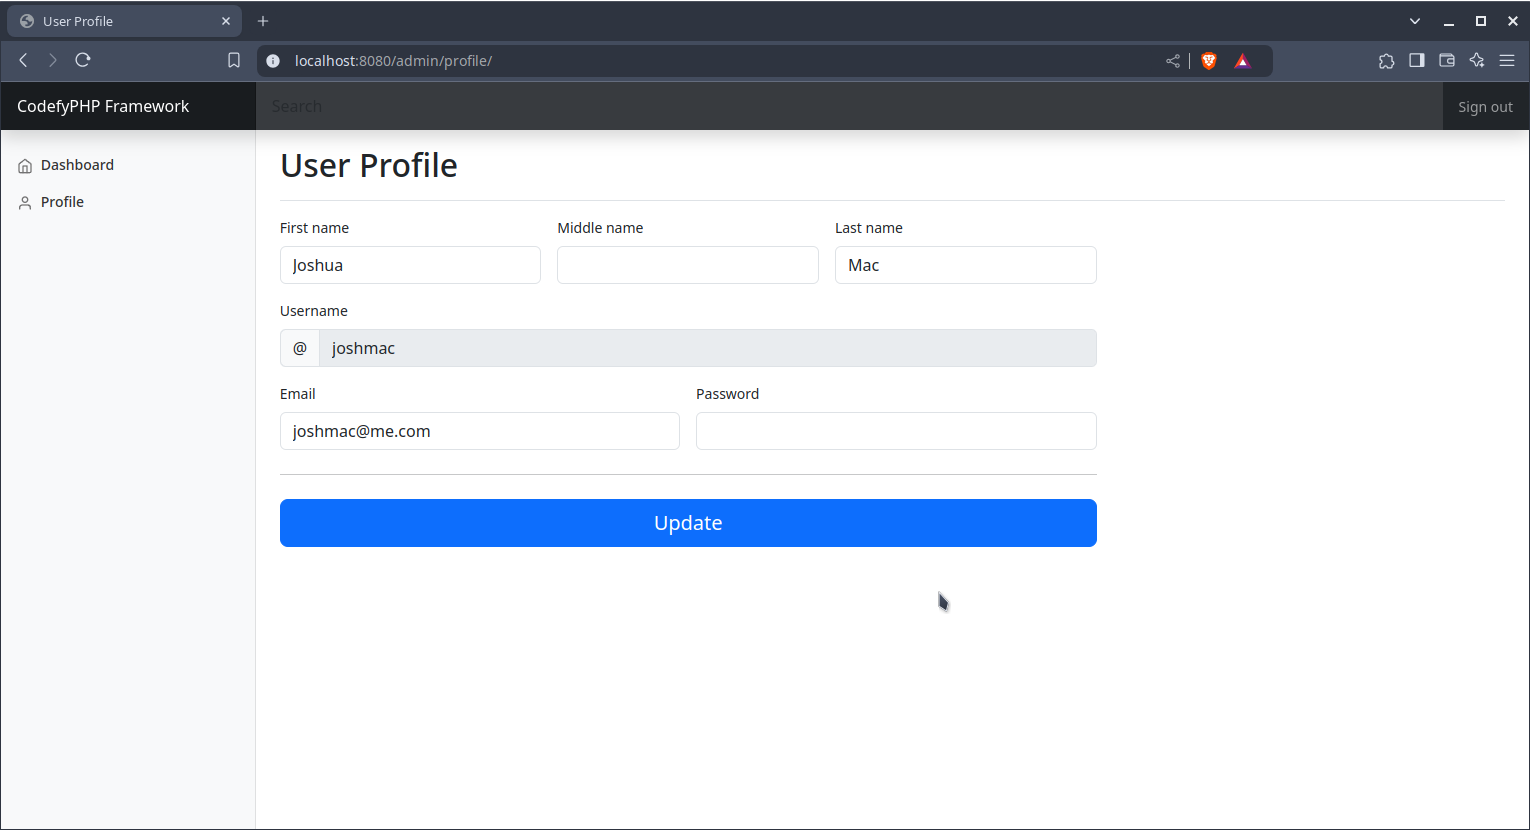Click into the Password field
The image size is (1530, 830).
click(895, 431)
